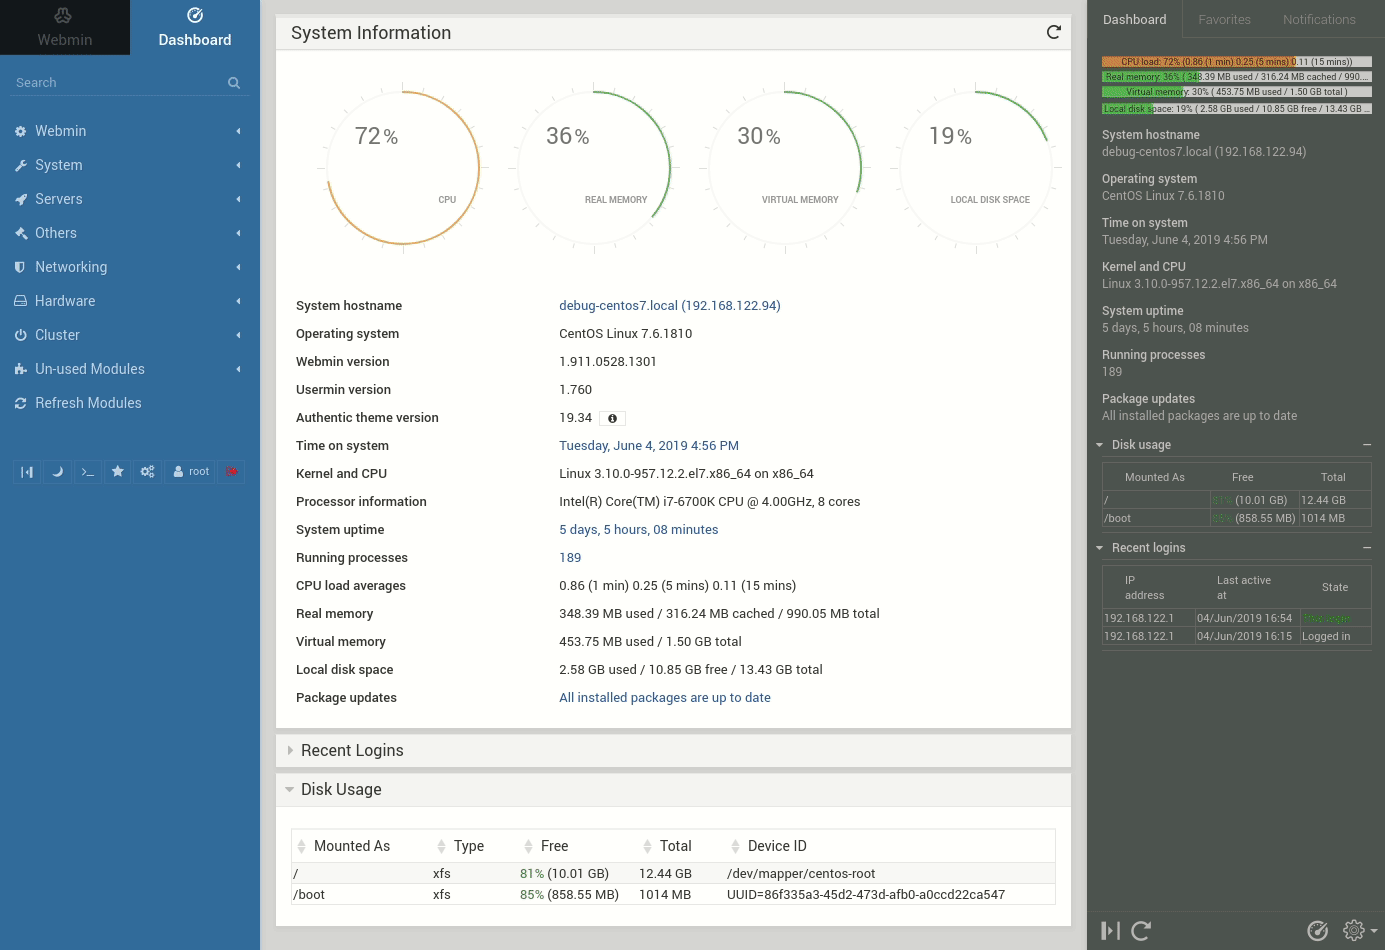The width and height of the screenshot is (1385, 950).
Task: Collapse the navigation menu sidebar icon
Action: pos(27,472)
